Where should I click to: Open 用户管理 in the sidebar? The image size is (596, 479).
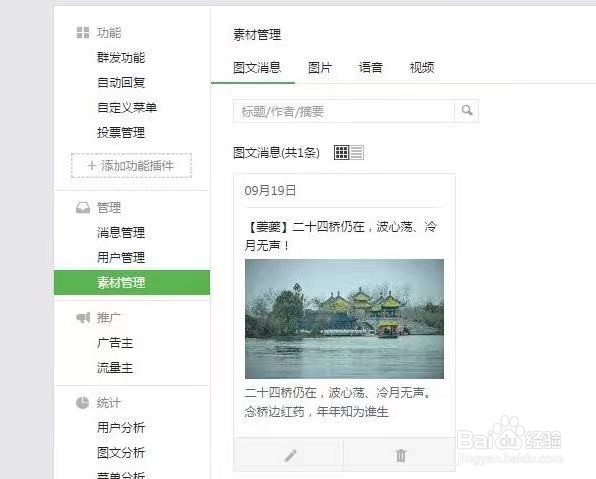point(121,257)
